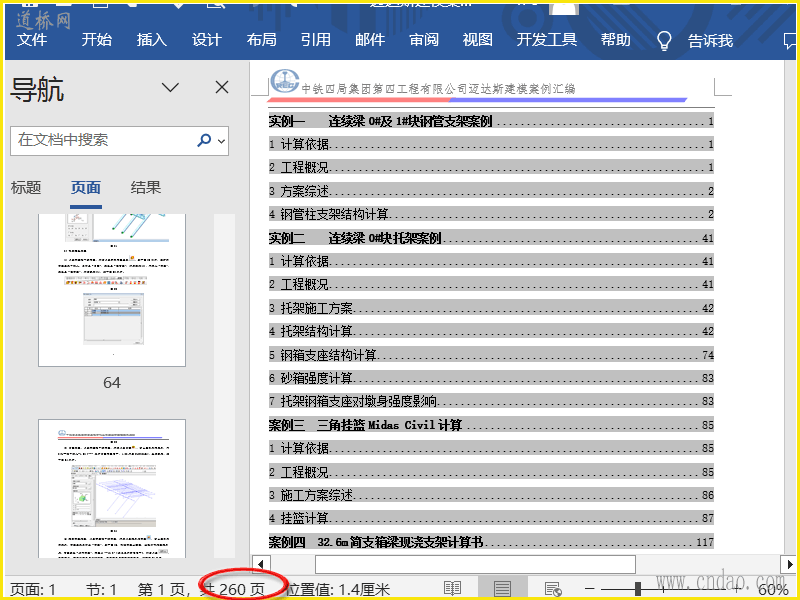This screenshot has width=800, height=600.
Task: Click the 案例三 三角挂篮 Midas Civil计算 entry
Action: point(491,425)
